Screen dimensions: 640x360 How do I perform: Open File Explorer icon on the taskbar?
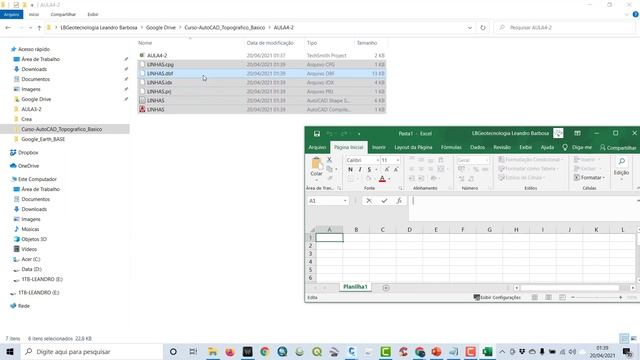212,351
